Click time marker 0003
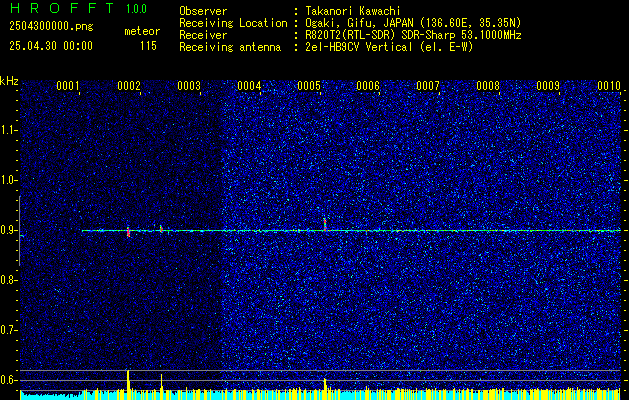 189,86
